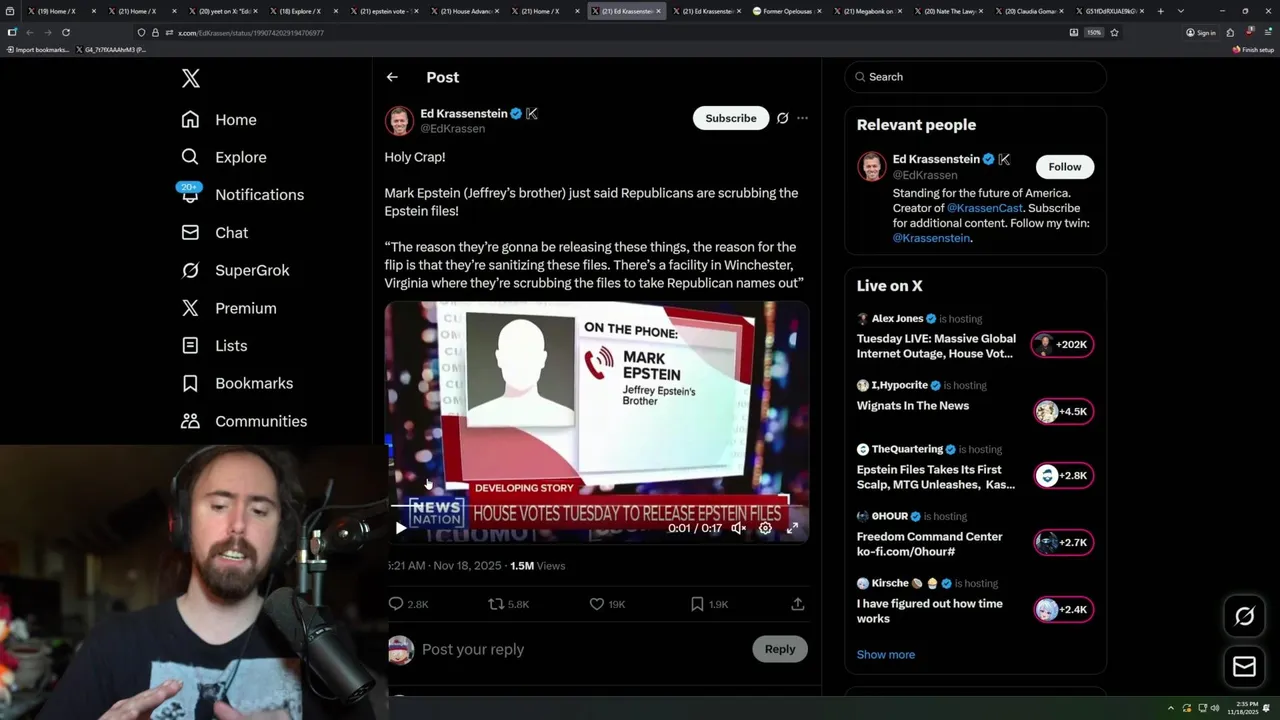
Task: Click the share icon on the post
Action: [797, 604]
